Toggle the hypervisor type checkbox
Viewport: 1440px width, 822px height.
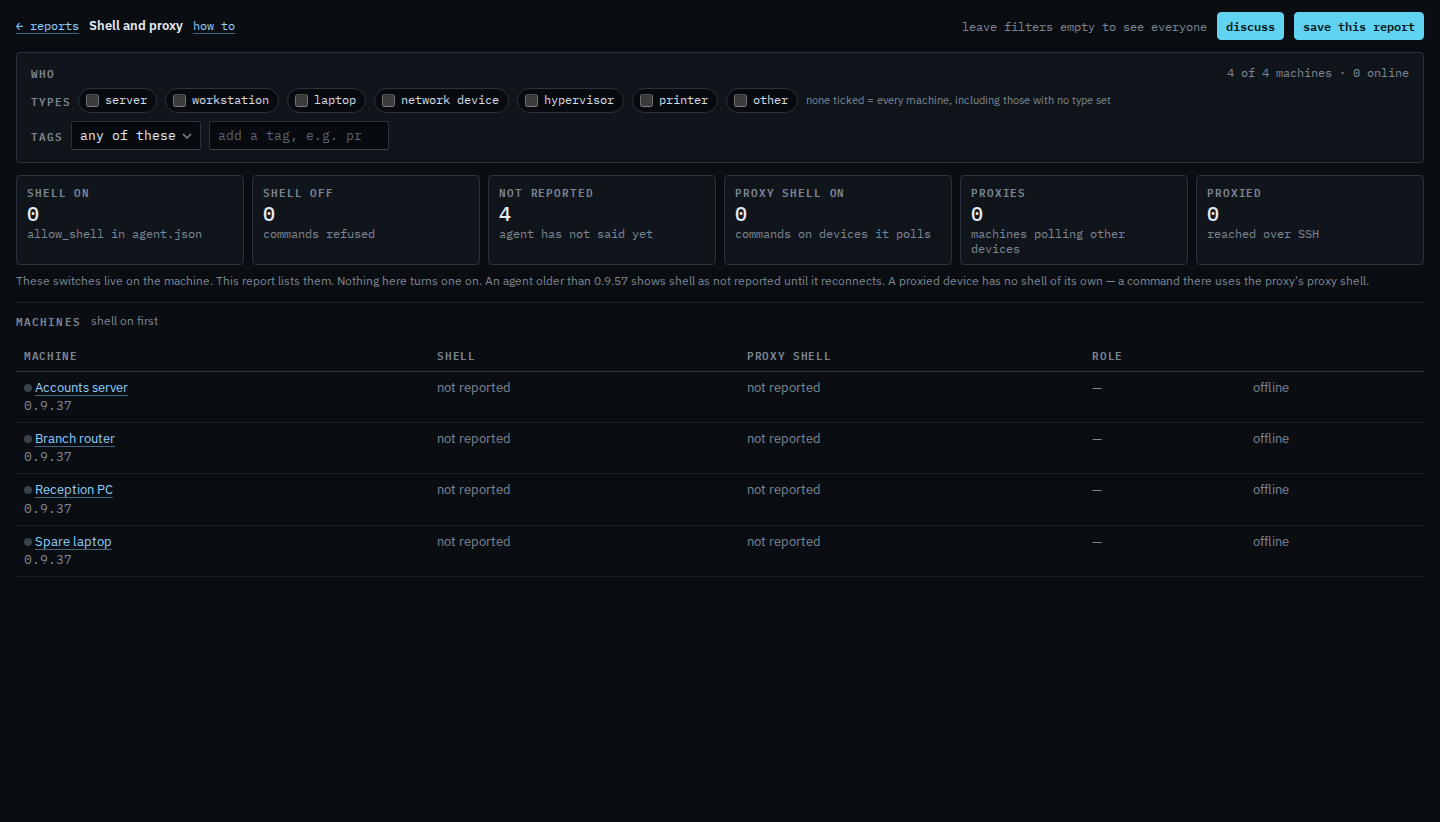click(532, 100)
